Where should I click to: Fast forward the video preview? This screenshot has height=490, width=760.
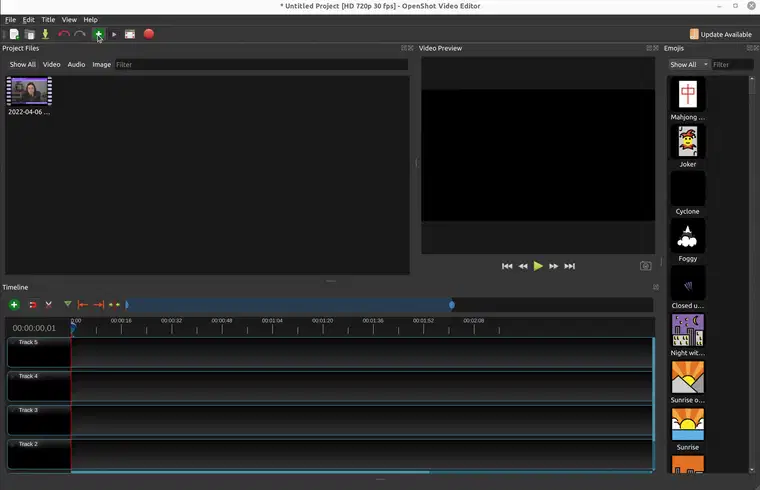(x=554, y=266)
